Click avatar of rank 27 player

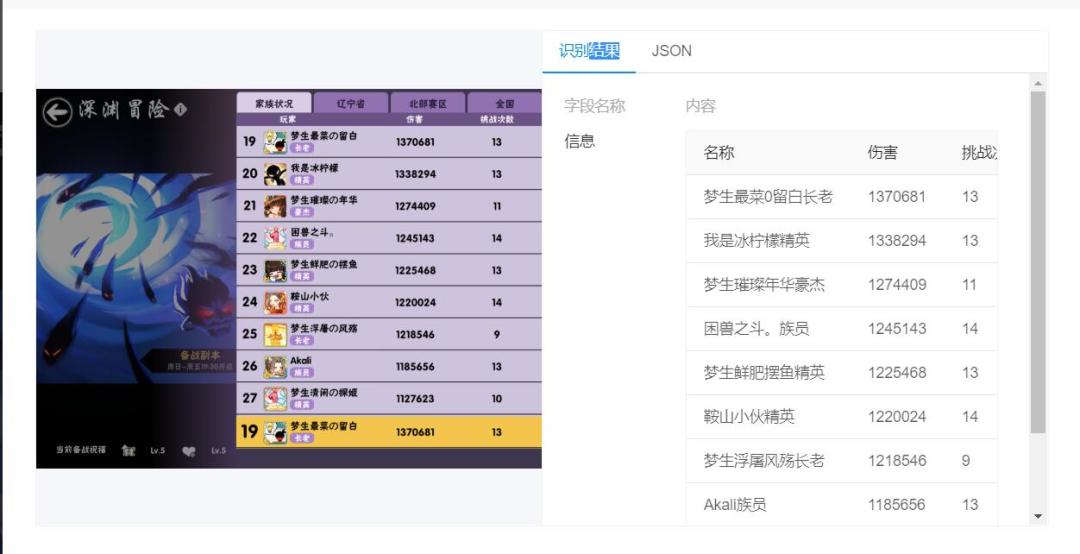(275, 398)
